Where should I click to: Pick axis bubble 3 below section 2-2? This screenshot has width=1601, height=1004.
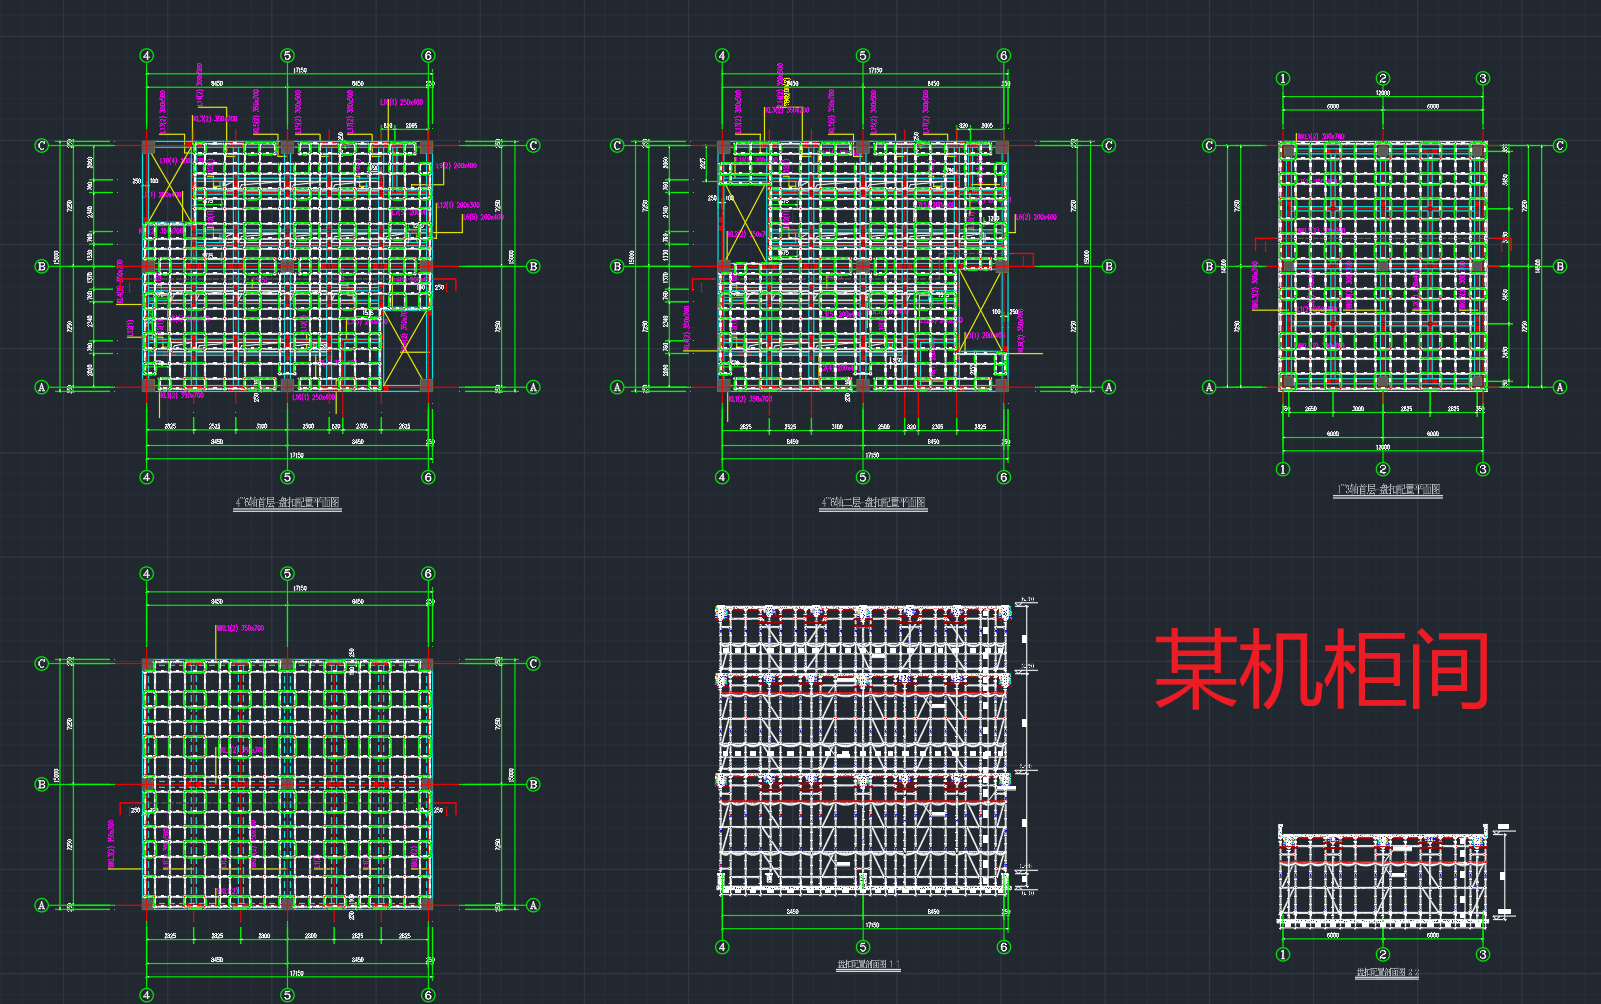point(1483,954)
